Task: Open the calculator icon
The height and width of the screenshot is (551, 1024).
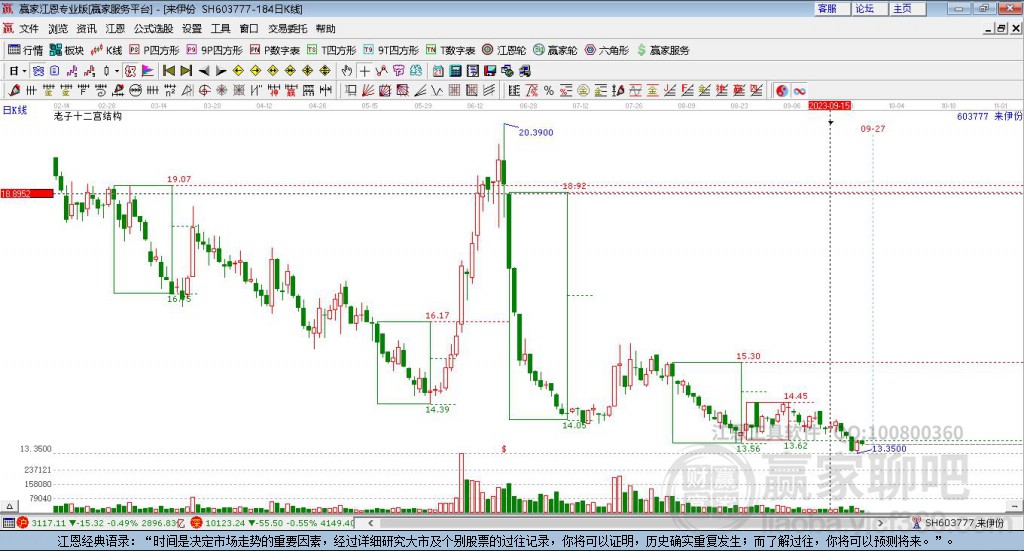Action: 455,71
